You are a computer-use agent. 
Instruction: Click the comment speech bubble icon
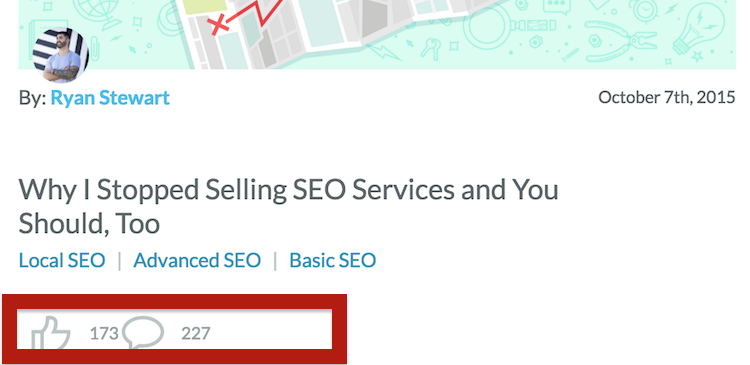[x=143, y=332]
